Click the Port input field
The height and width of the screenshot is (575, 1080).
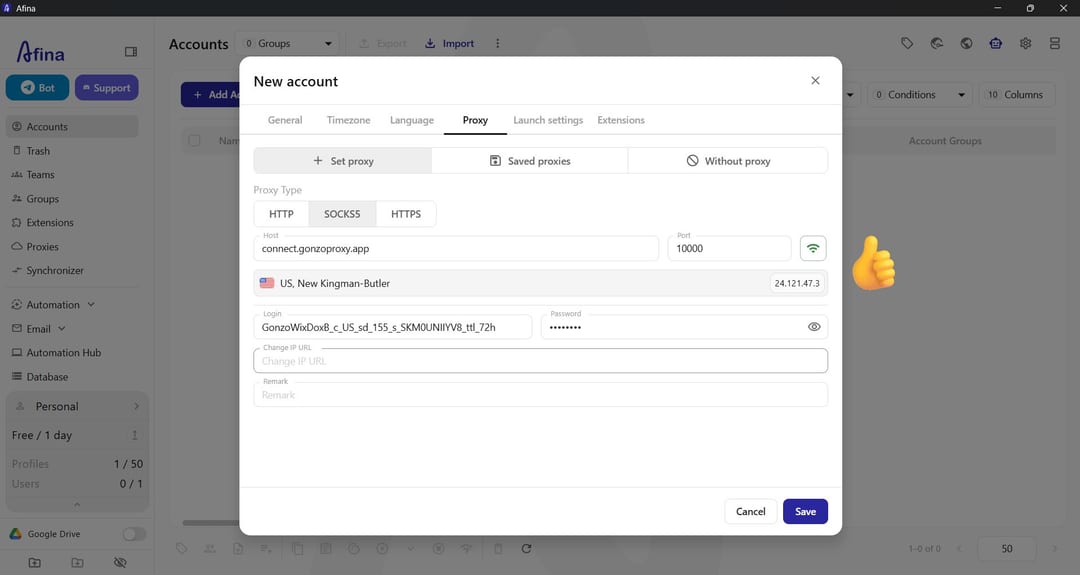[729, 249]
